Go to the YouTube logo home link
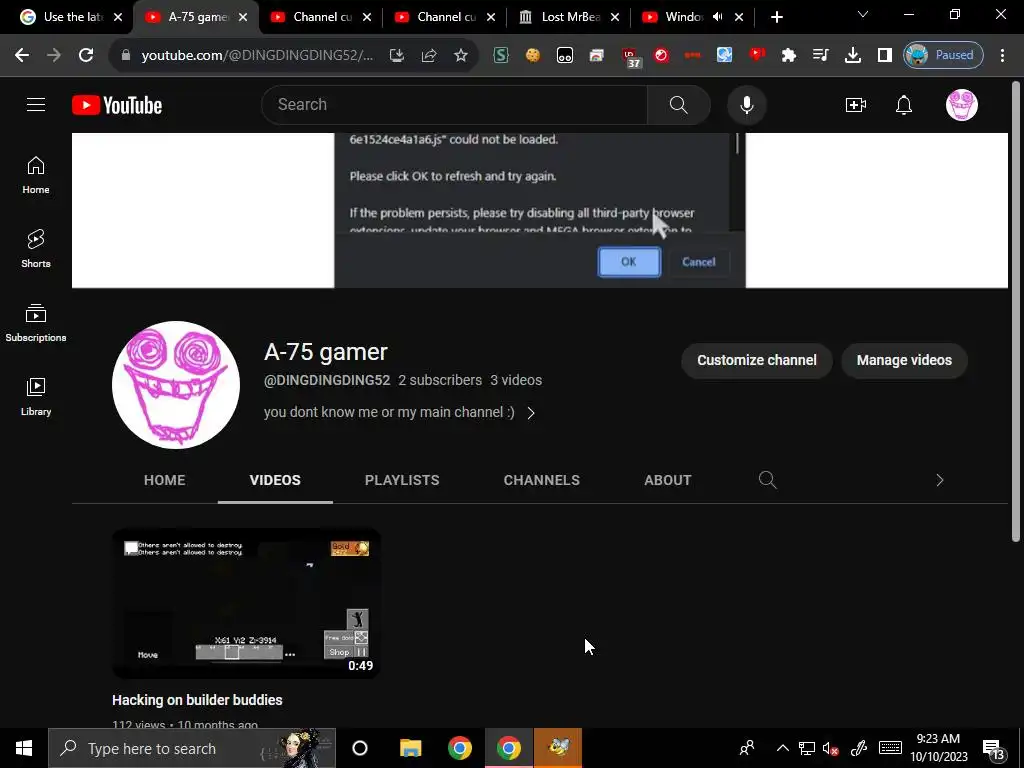 click(x=117, y=105)
